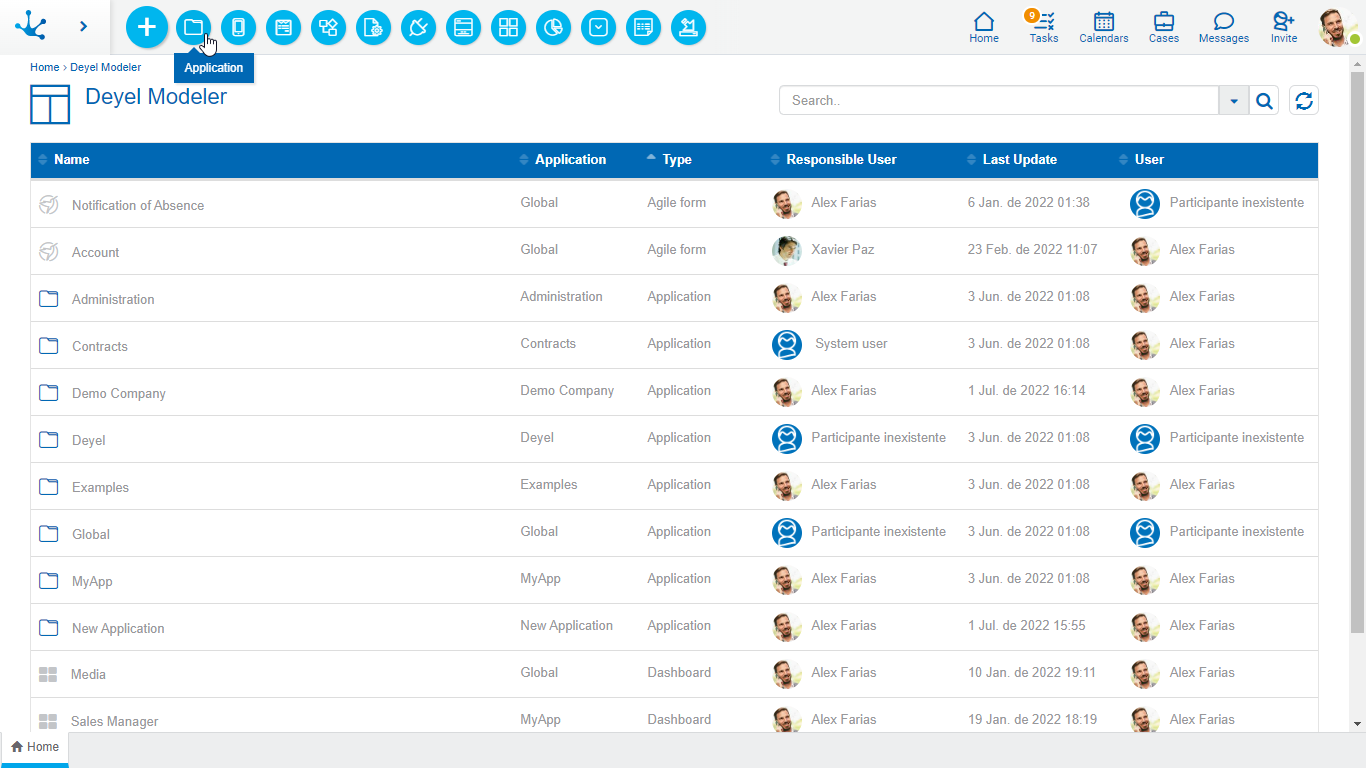Open the Deyel application row
The width and height of the screenshot is (1366, 768).
click(674, 439)
